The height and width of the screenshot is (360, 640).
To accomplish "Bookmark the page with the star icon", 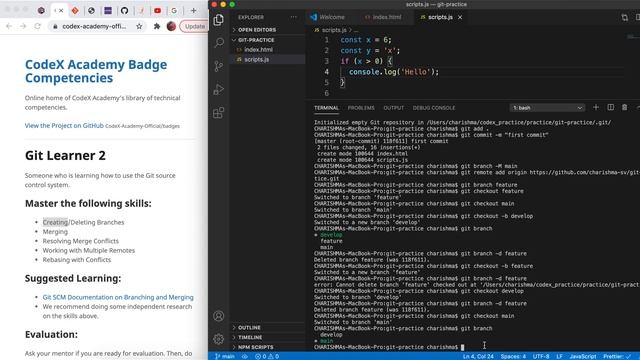I will click(139, 26).
